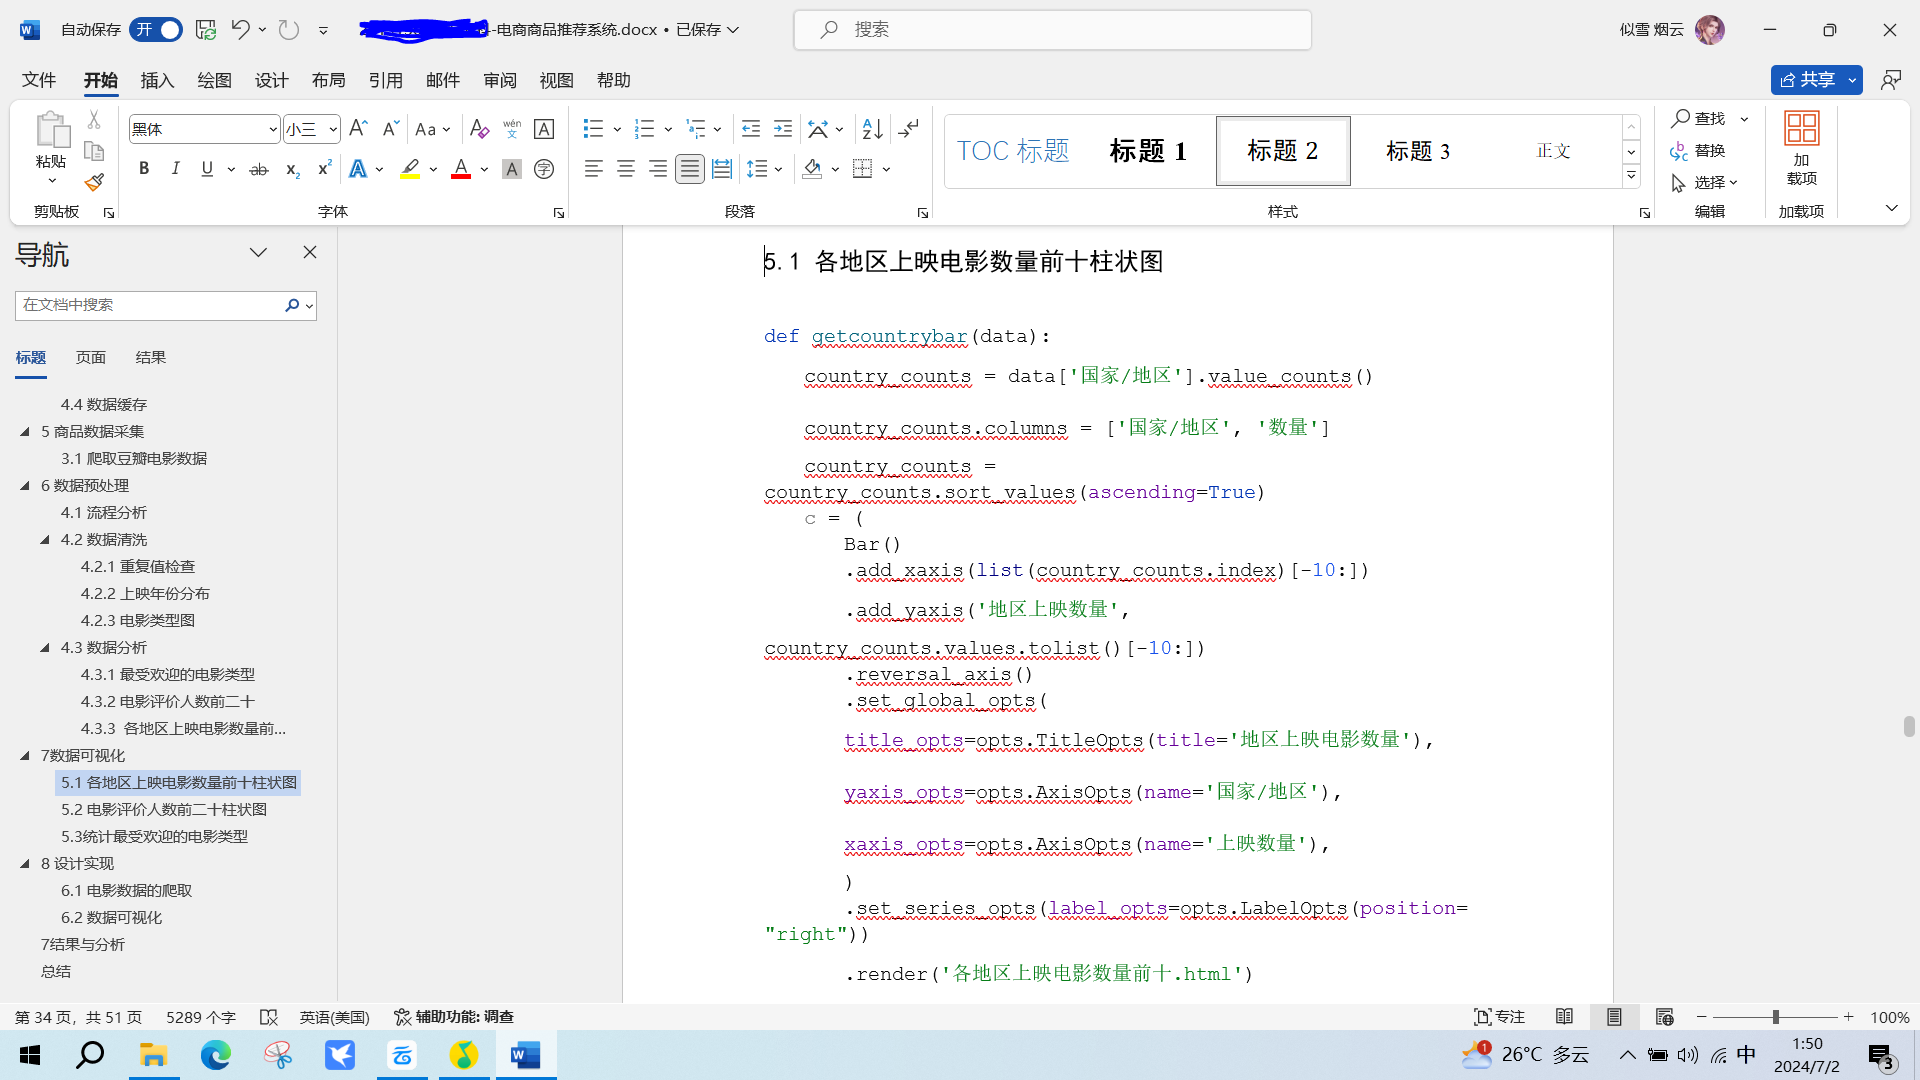Click the Sort A-Z icon

click(872, 129)
